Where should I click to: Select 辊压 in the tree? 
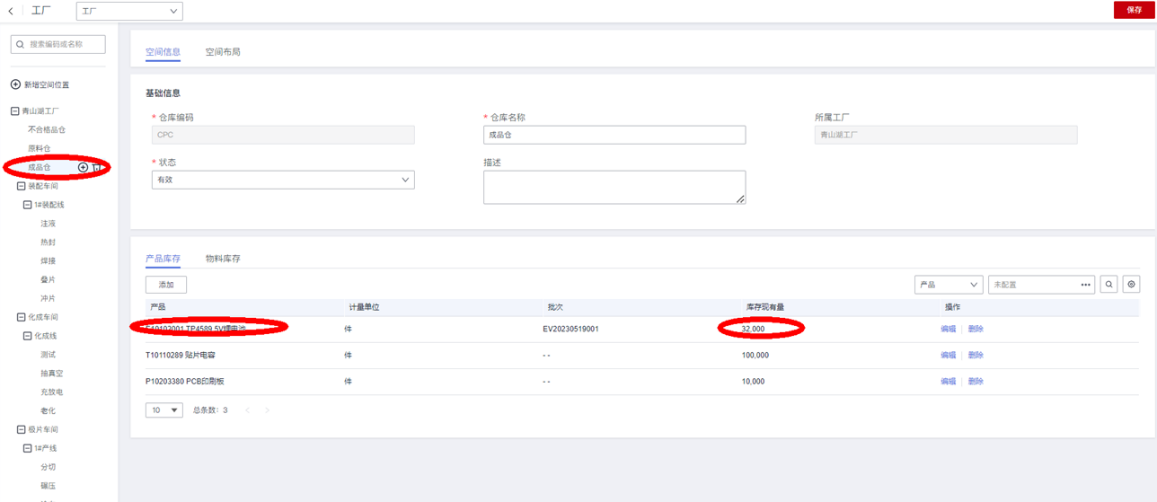pyautogui.click(x=48, y=485)
